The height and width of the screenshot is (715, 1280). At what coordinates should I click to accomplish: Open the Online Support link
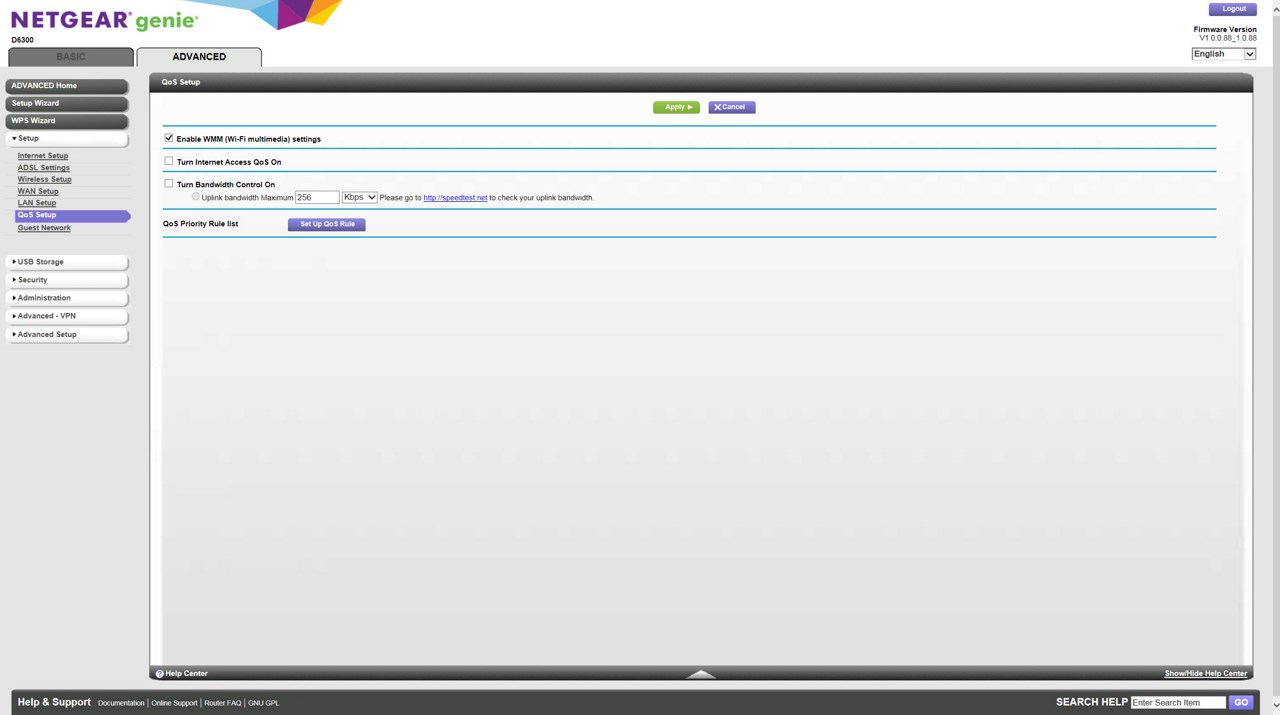(x=174, y=703)
